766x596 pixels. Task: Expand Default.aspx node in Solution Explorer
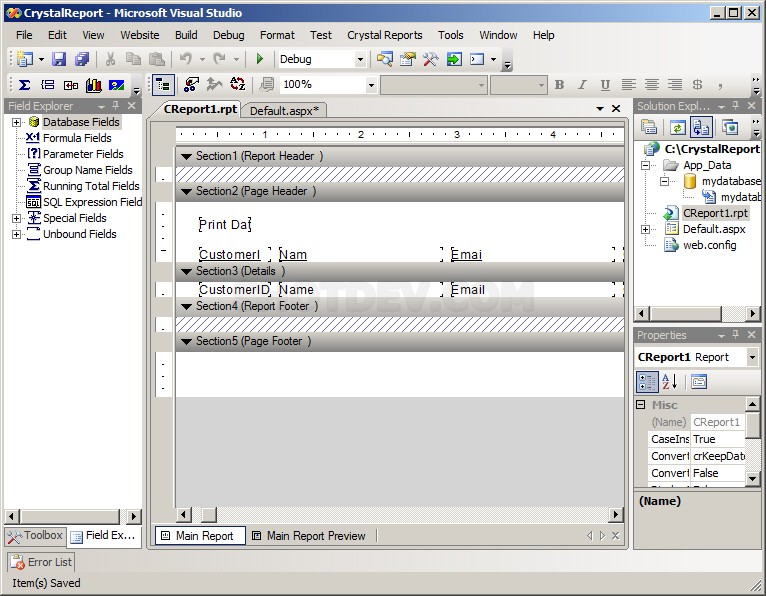coord(645,230)
